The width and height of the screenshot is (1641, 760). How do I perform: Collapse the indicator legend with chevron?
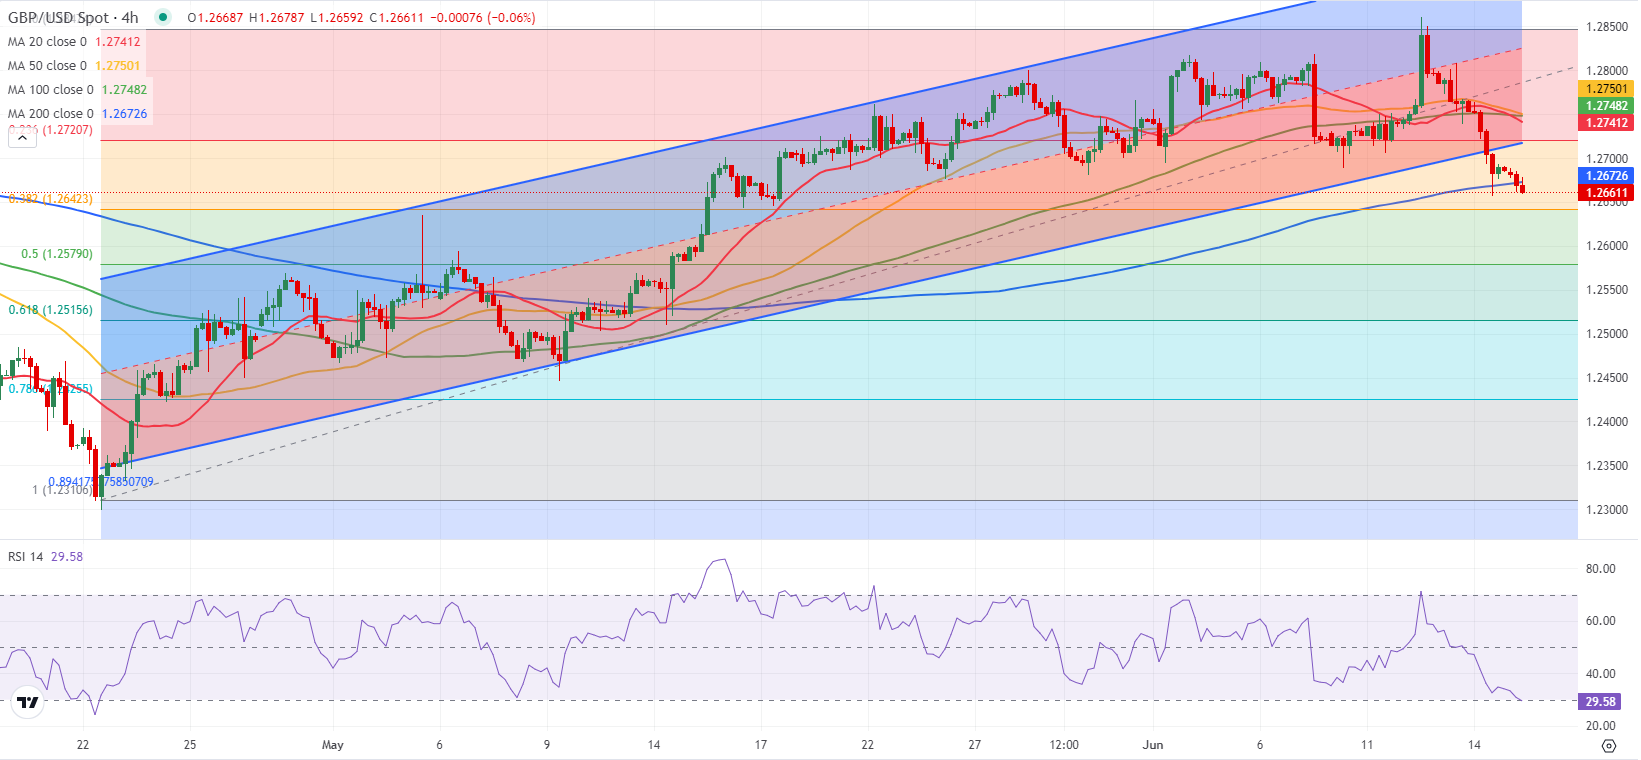pyautogui.click(x=22, y=138)
